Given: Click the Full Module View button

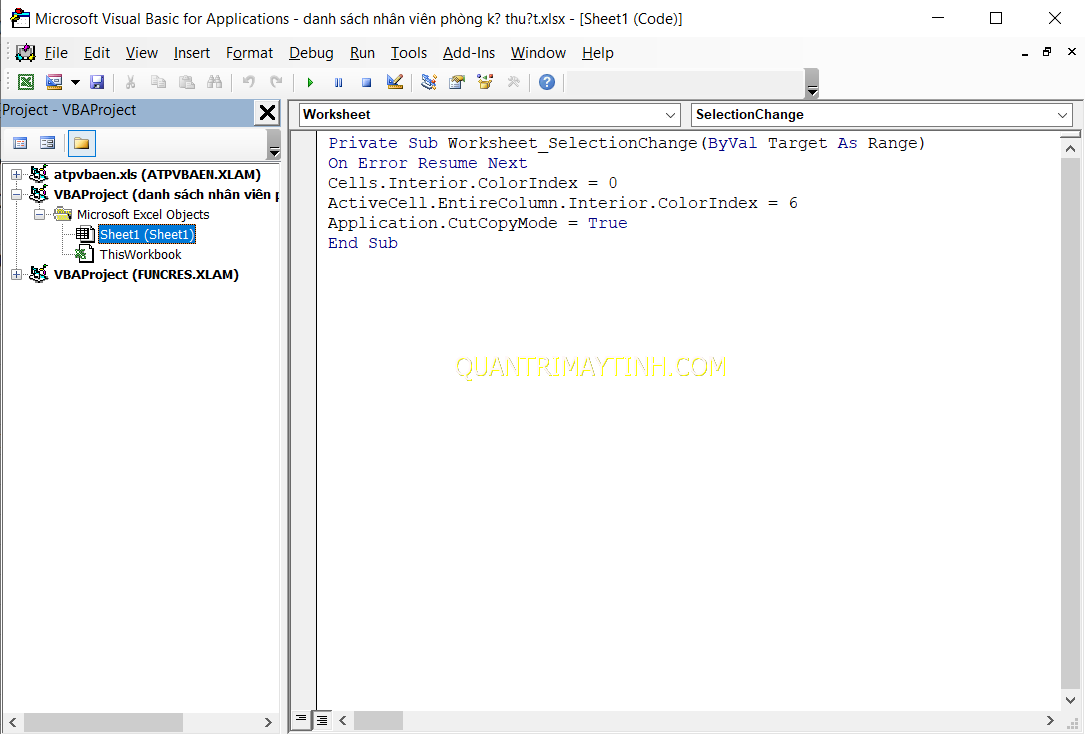Looking at the screenshot, I should click(x=322, y=720).
